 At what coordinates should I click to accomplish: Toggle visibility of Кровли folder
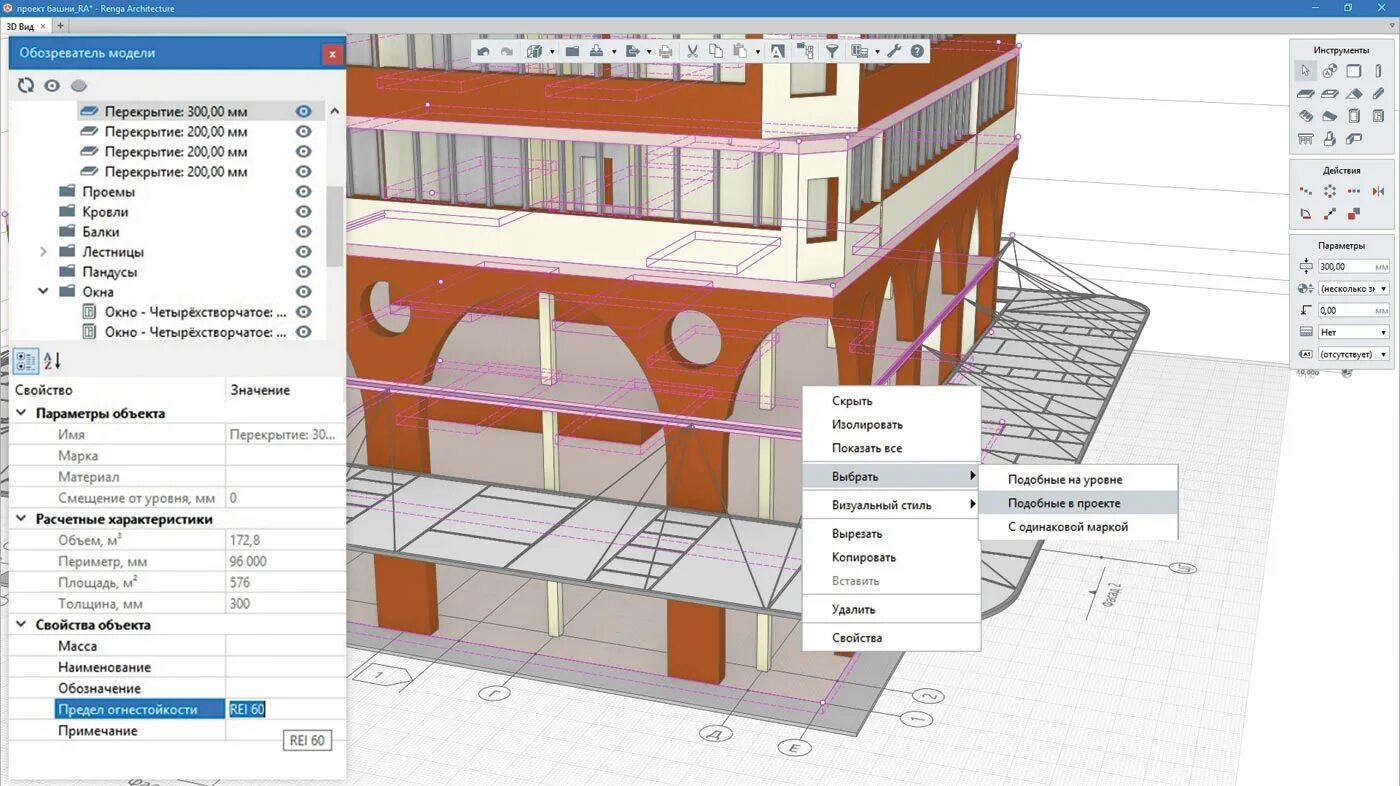(x=304, y=212)
